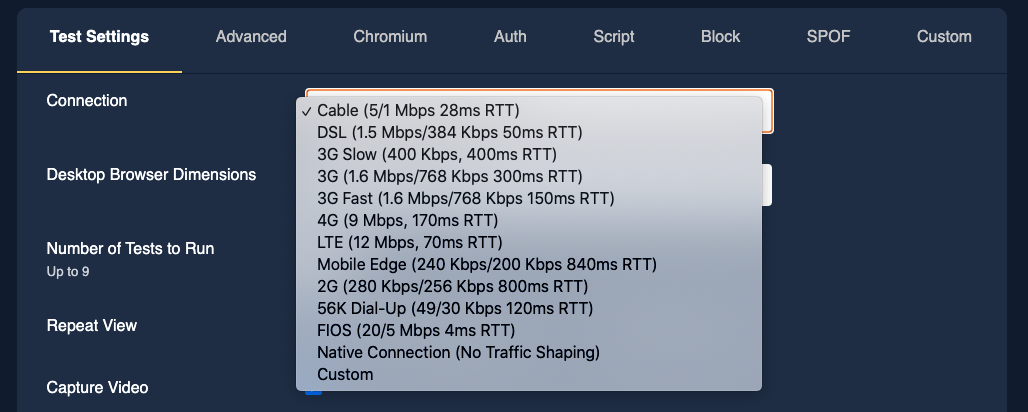Image resolution: width=1028 pixels, height=412 pixels.
Task: Choose Cable 5/1 Mbps connection option
Action: point(418,110)
